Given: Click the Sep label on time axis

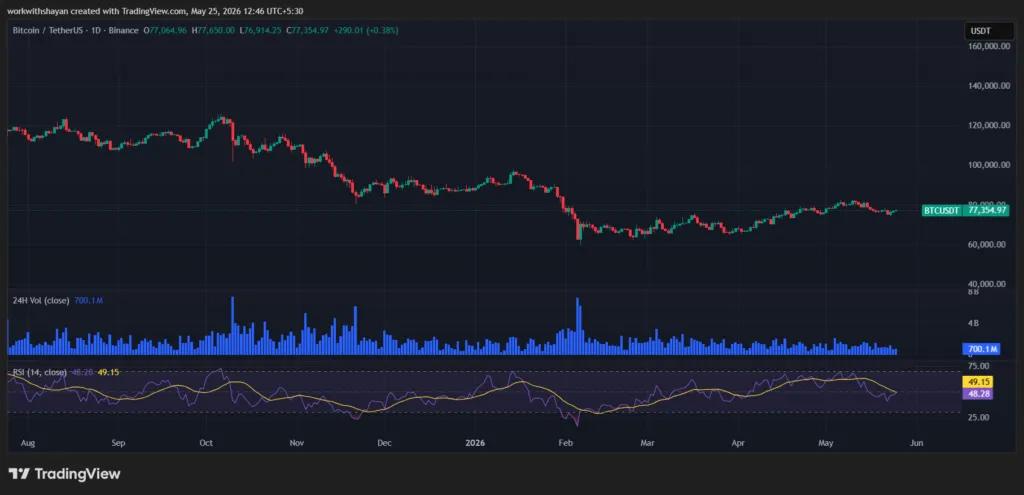Looking at the screenshot, I should (118, 443).
